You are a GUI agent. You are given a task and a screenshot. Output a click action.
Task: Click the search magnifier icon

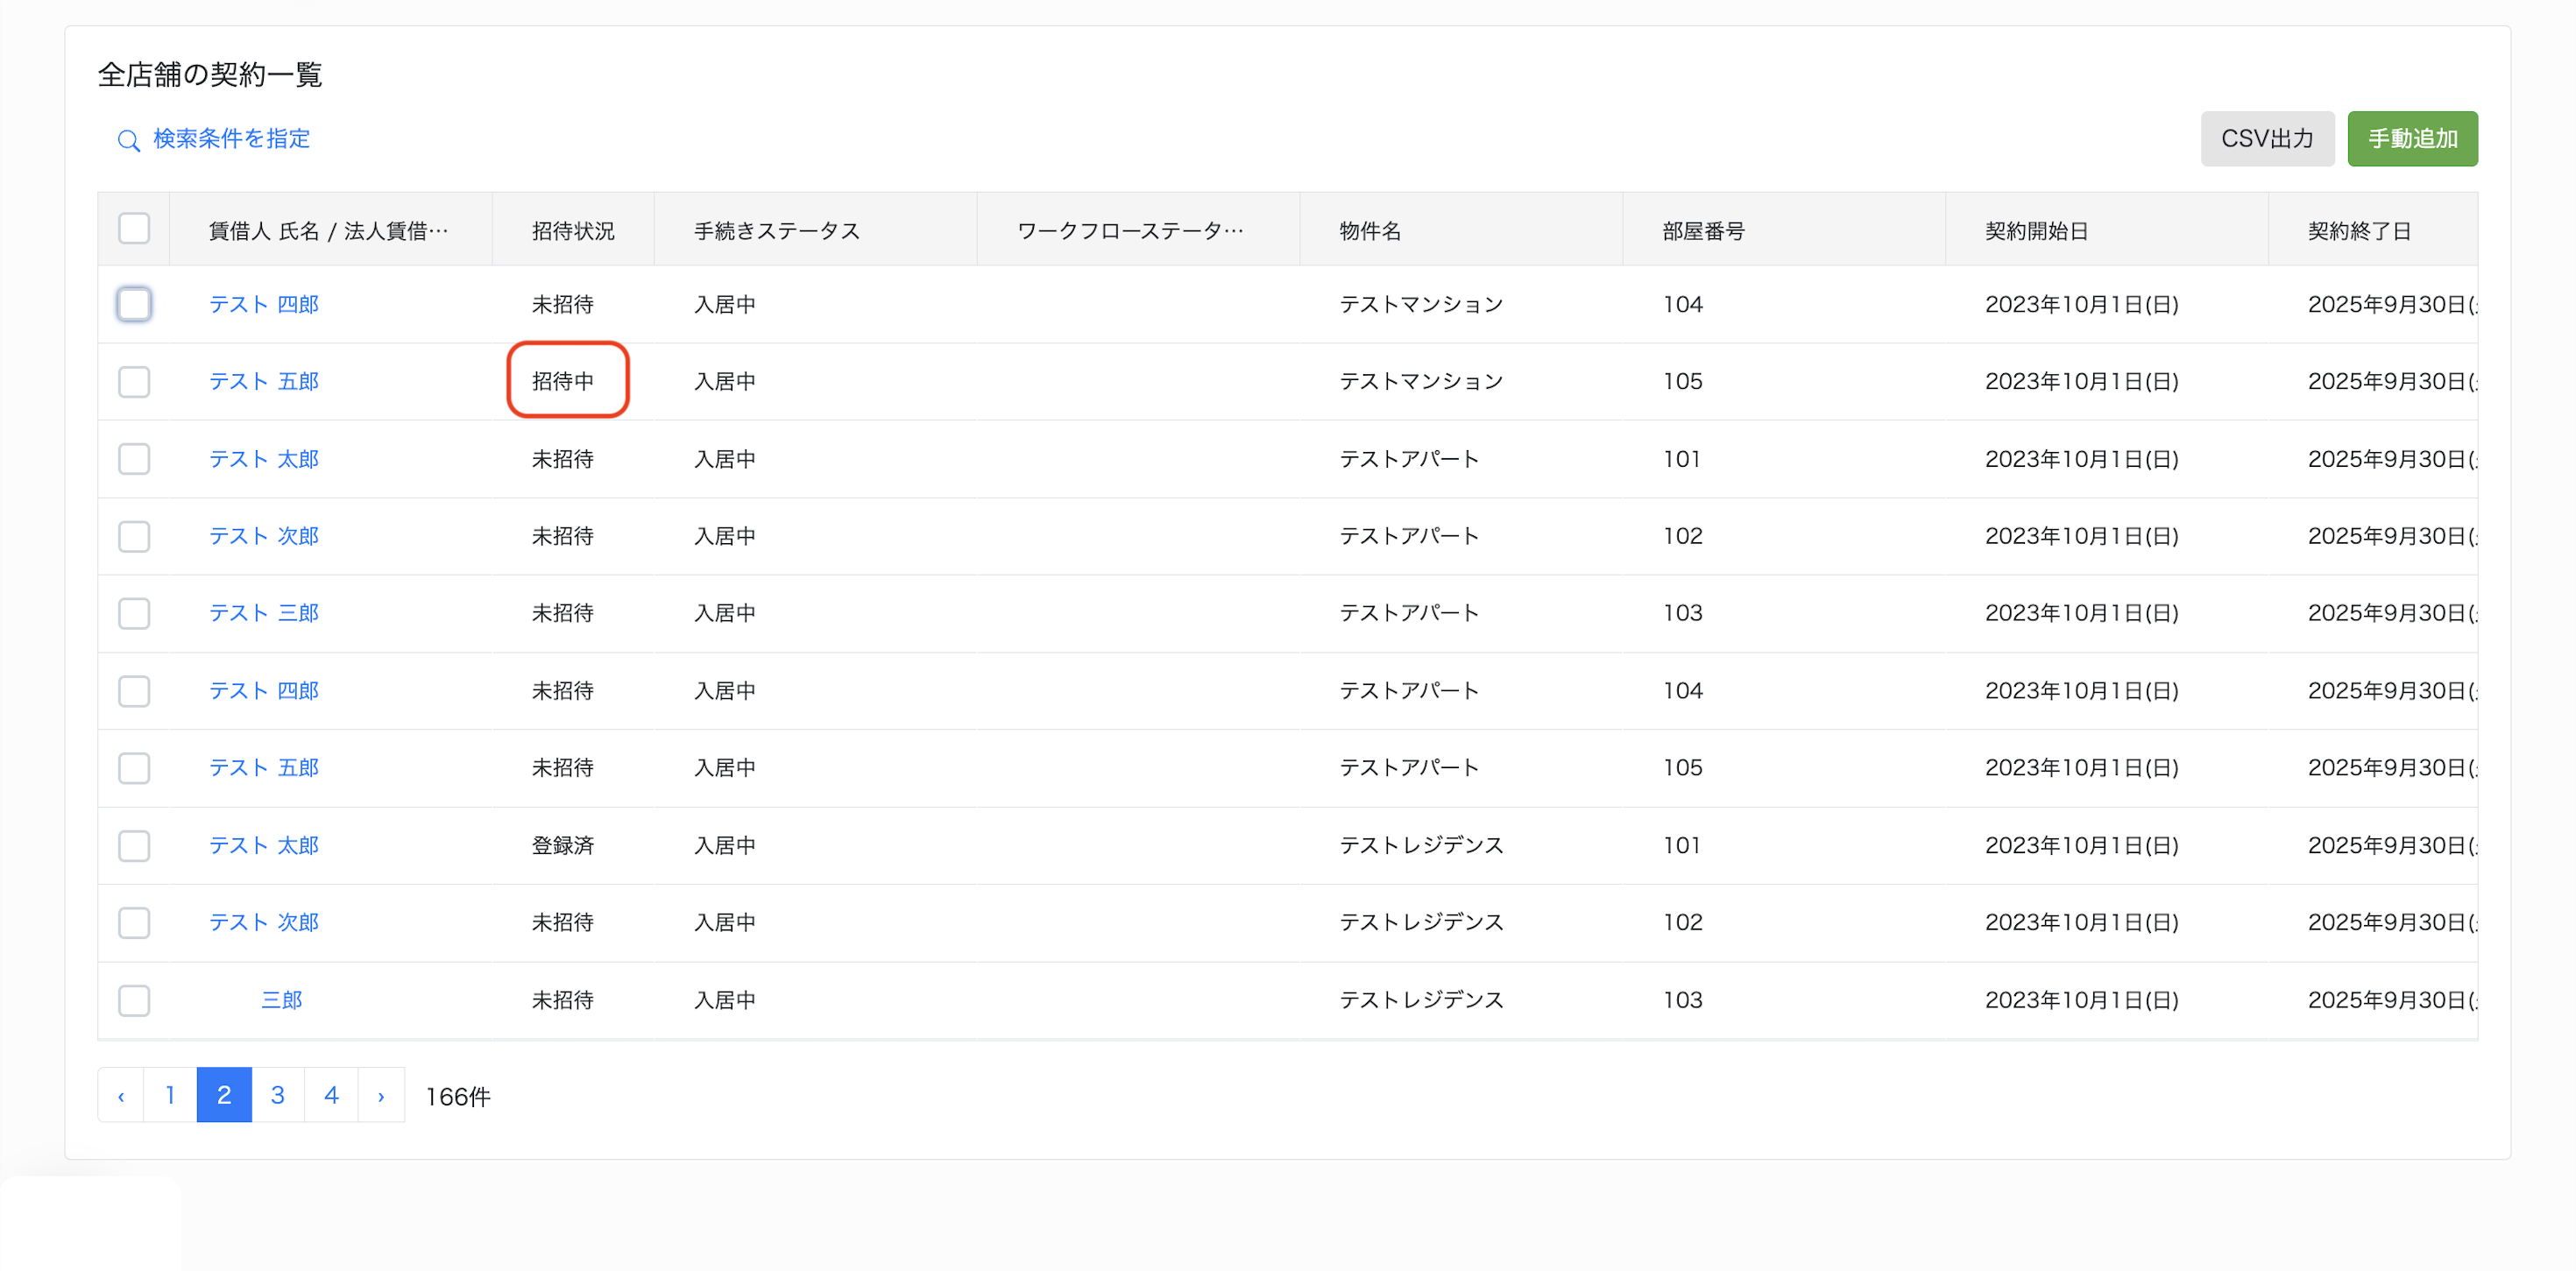coord(128,140)
